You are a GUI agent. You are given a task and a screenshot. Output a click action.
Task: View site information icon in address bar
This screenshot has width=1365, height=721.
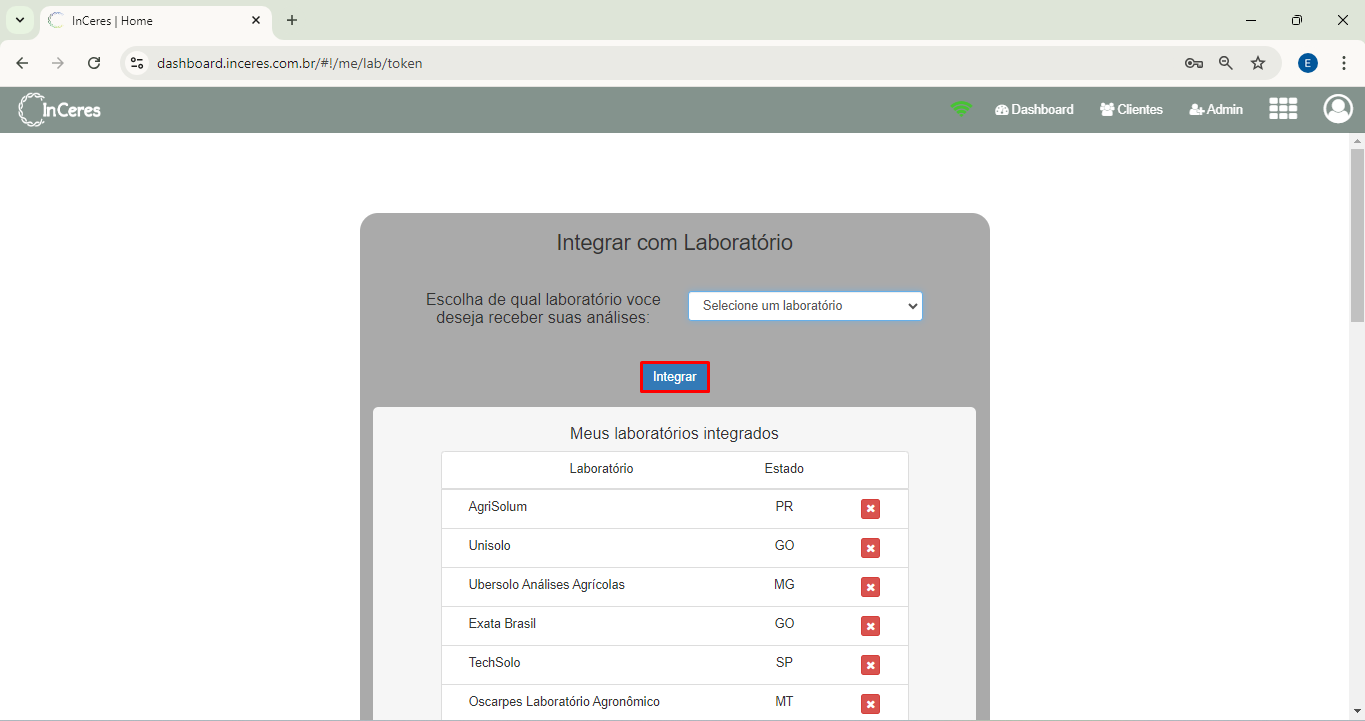pyautogui.click(x=137, y=63)
